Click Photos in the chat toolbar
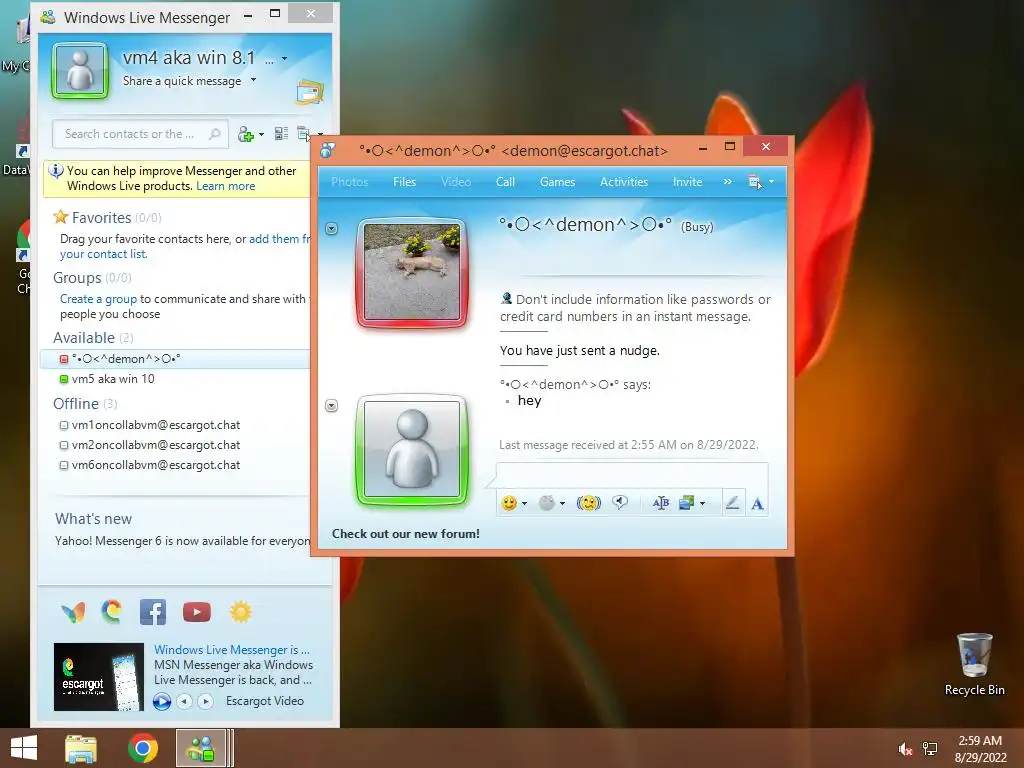Viewport: 1024px width, 768px height. click(349, 182)
